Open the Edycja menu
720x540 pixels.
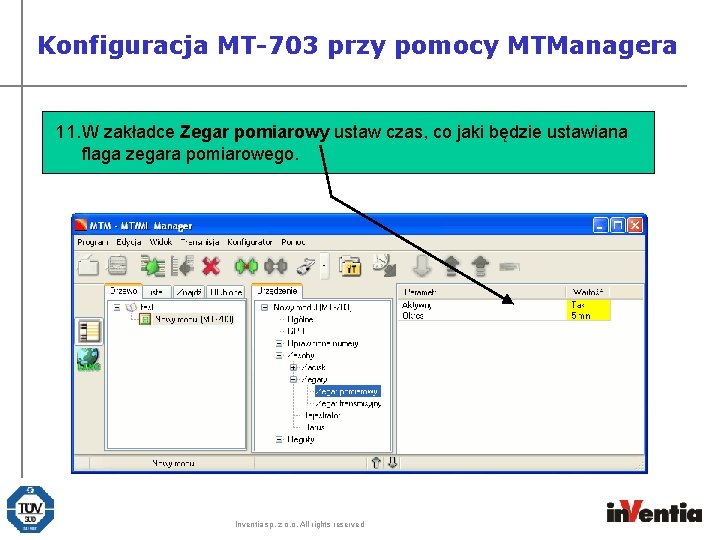point(129,242)
